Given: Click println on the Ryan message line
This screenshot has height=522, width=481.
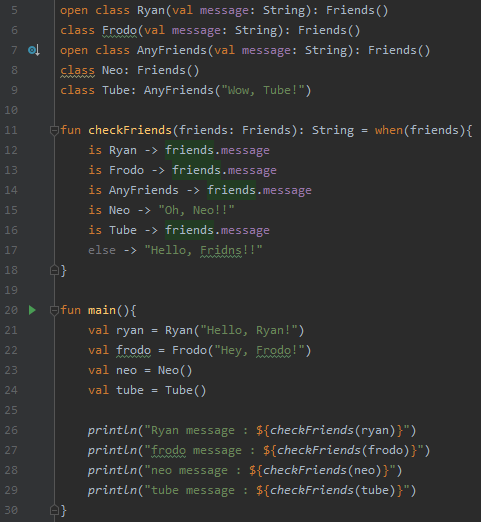Looking at the screenshot, I should (112, 430).
